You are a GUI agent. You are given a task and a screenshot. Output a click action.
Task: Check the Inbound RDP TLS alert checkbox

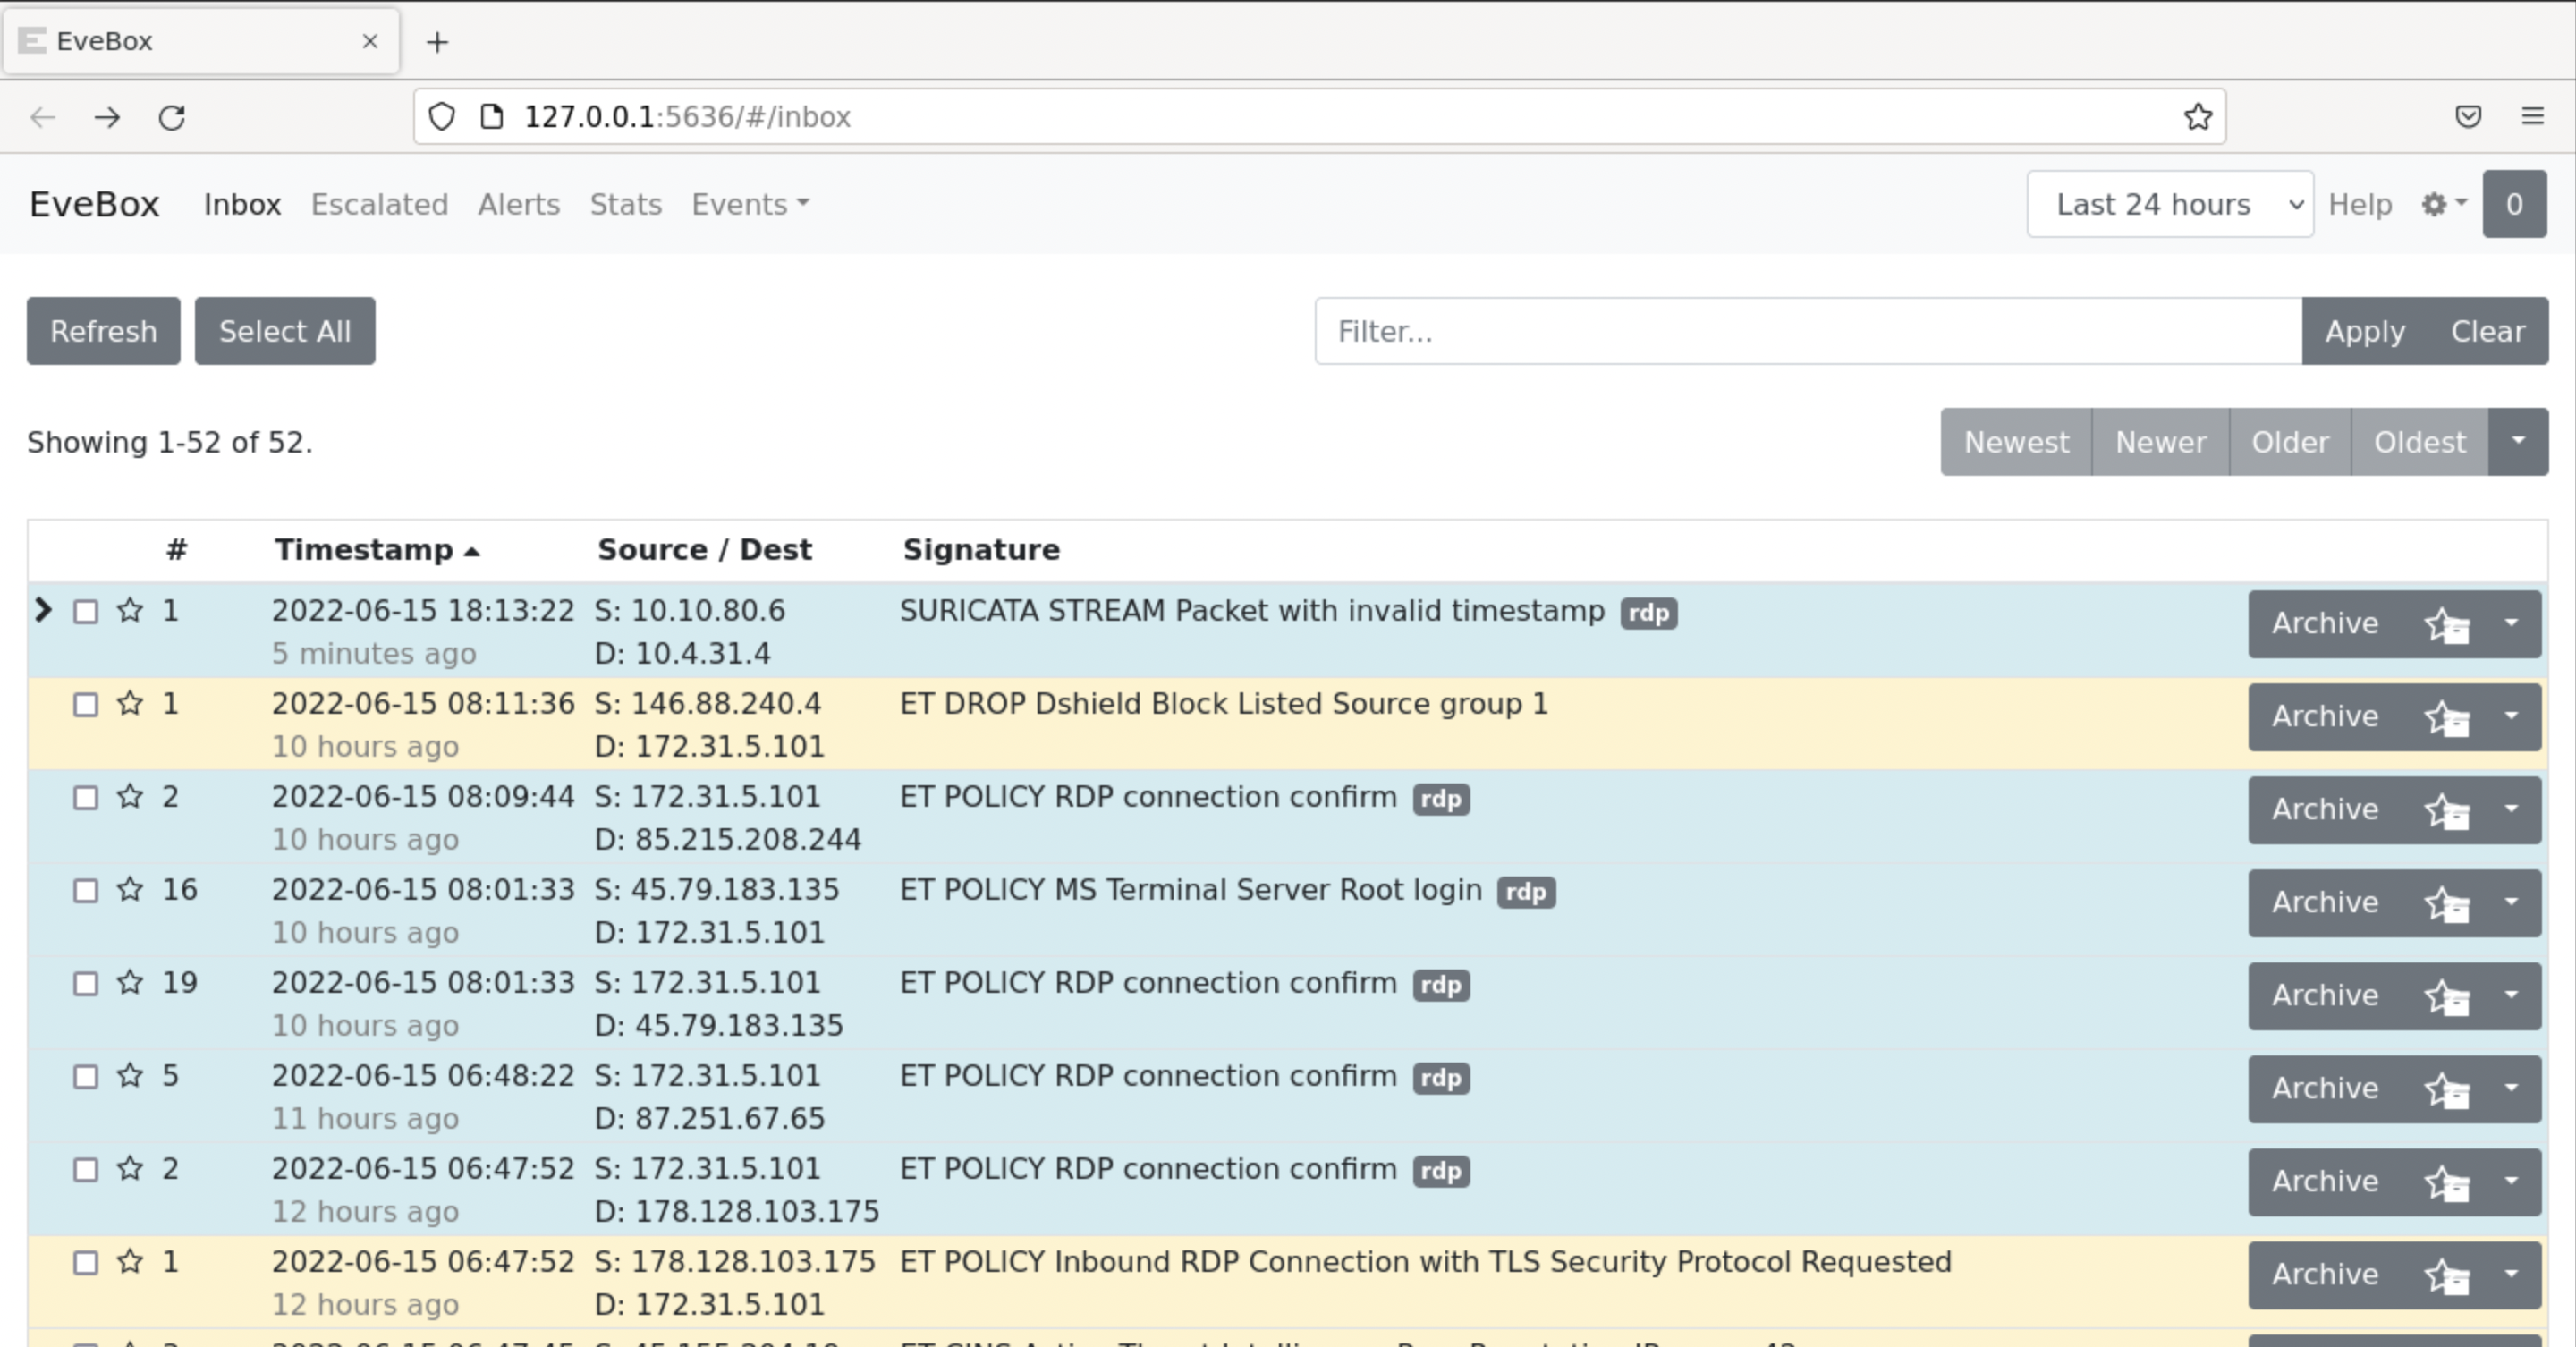point(86,1263)
